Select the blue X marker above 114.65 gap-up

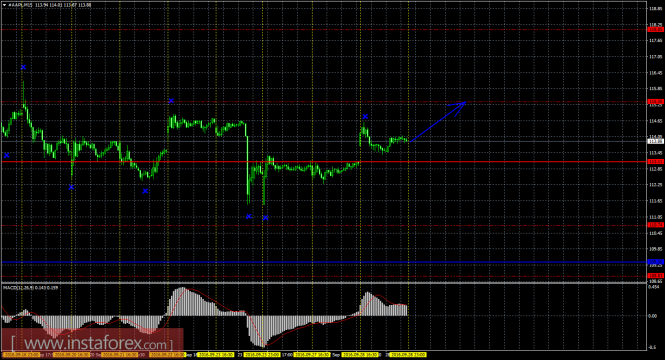(171, 101)
